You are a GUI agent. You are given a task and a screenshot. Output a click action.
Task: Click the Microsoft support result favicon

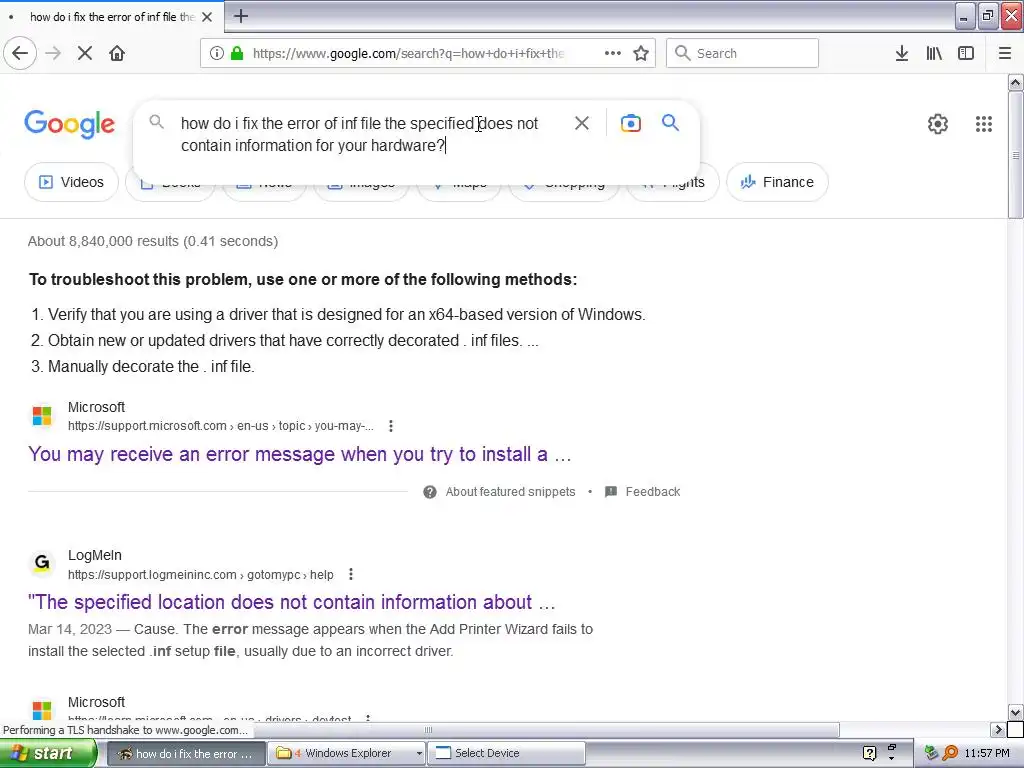pos(42,415)
